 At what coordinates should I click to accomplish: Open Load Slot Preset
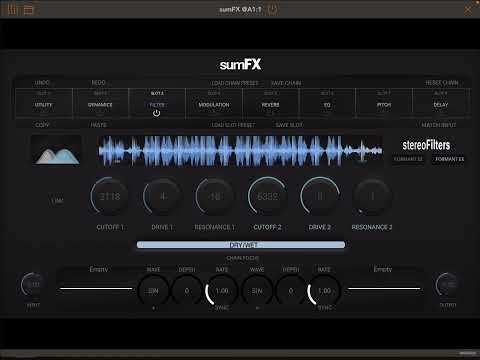pos(233,125)
